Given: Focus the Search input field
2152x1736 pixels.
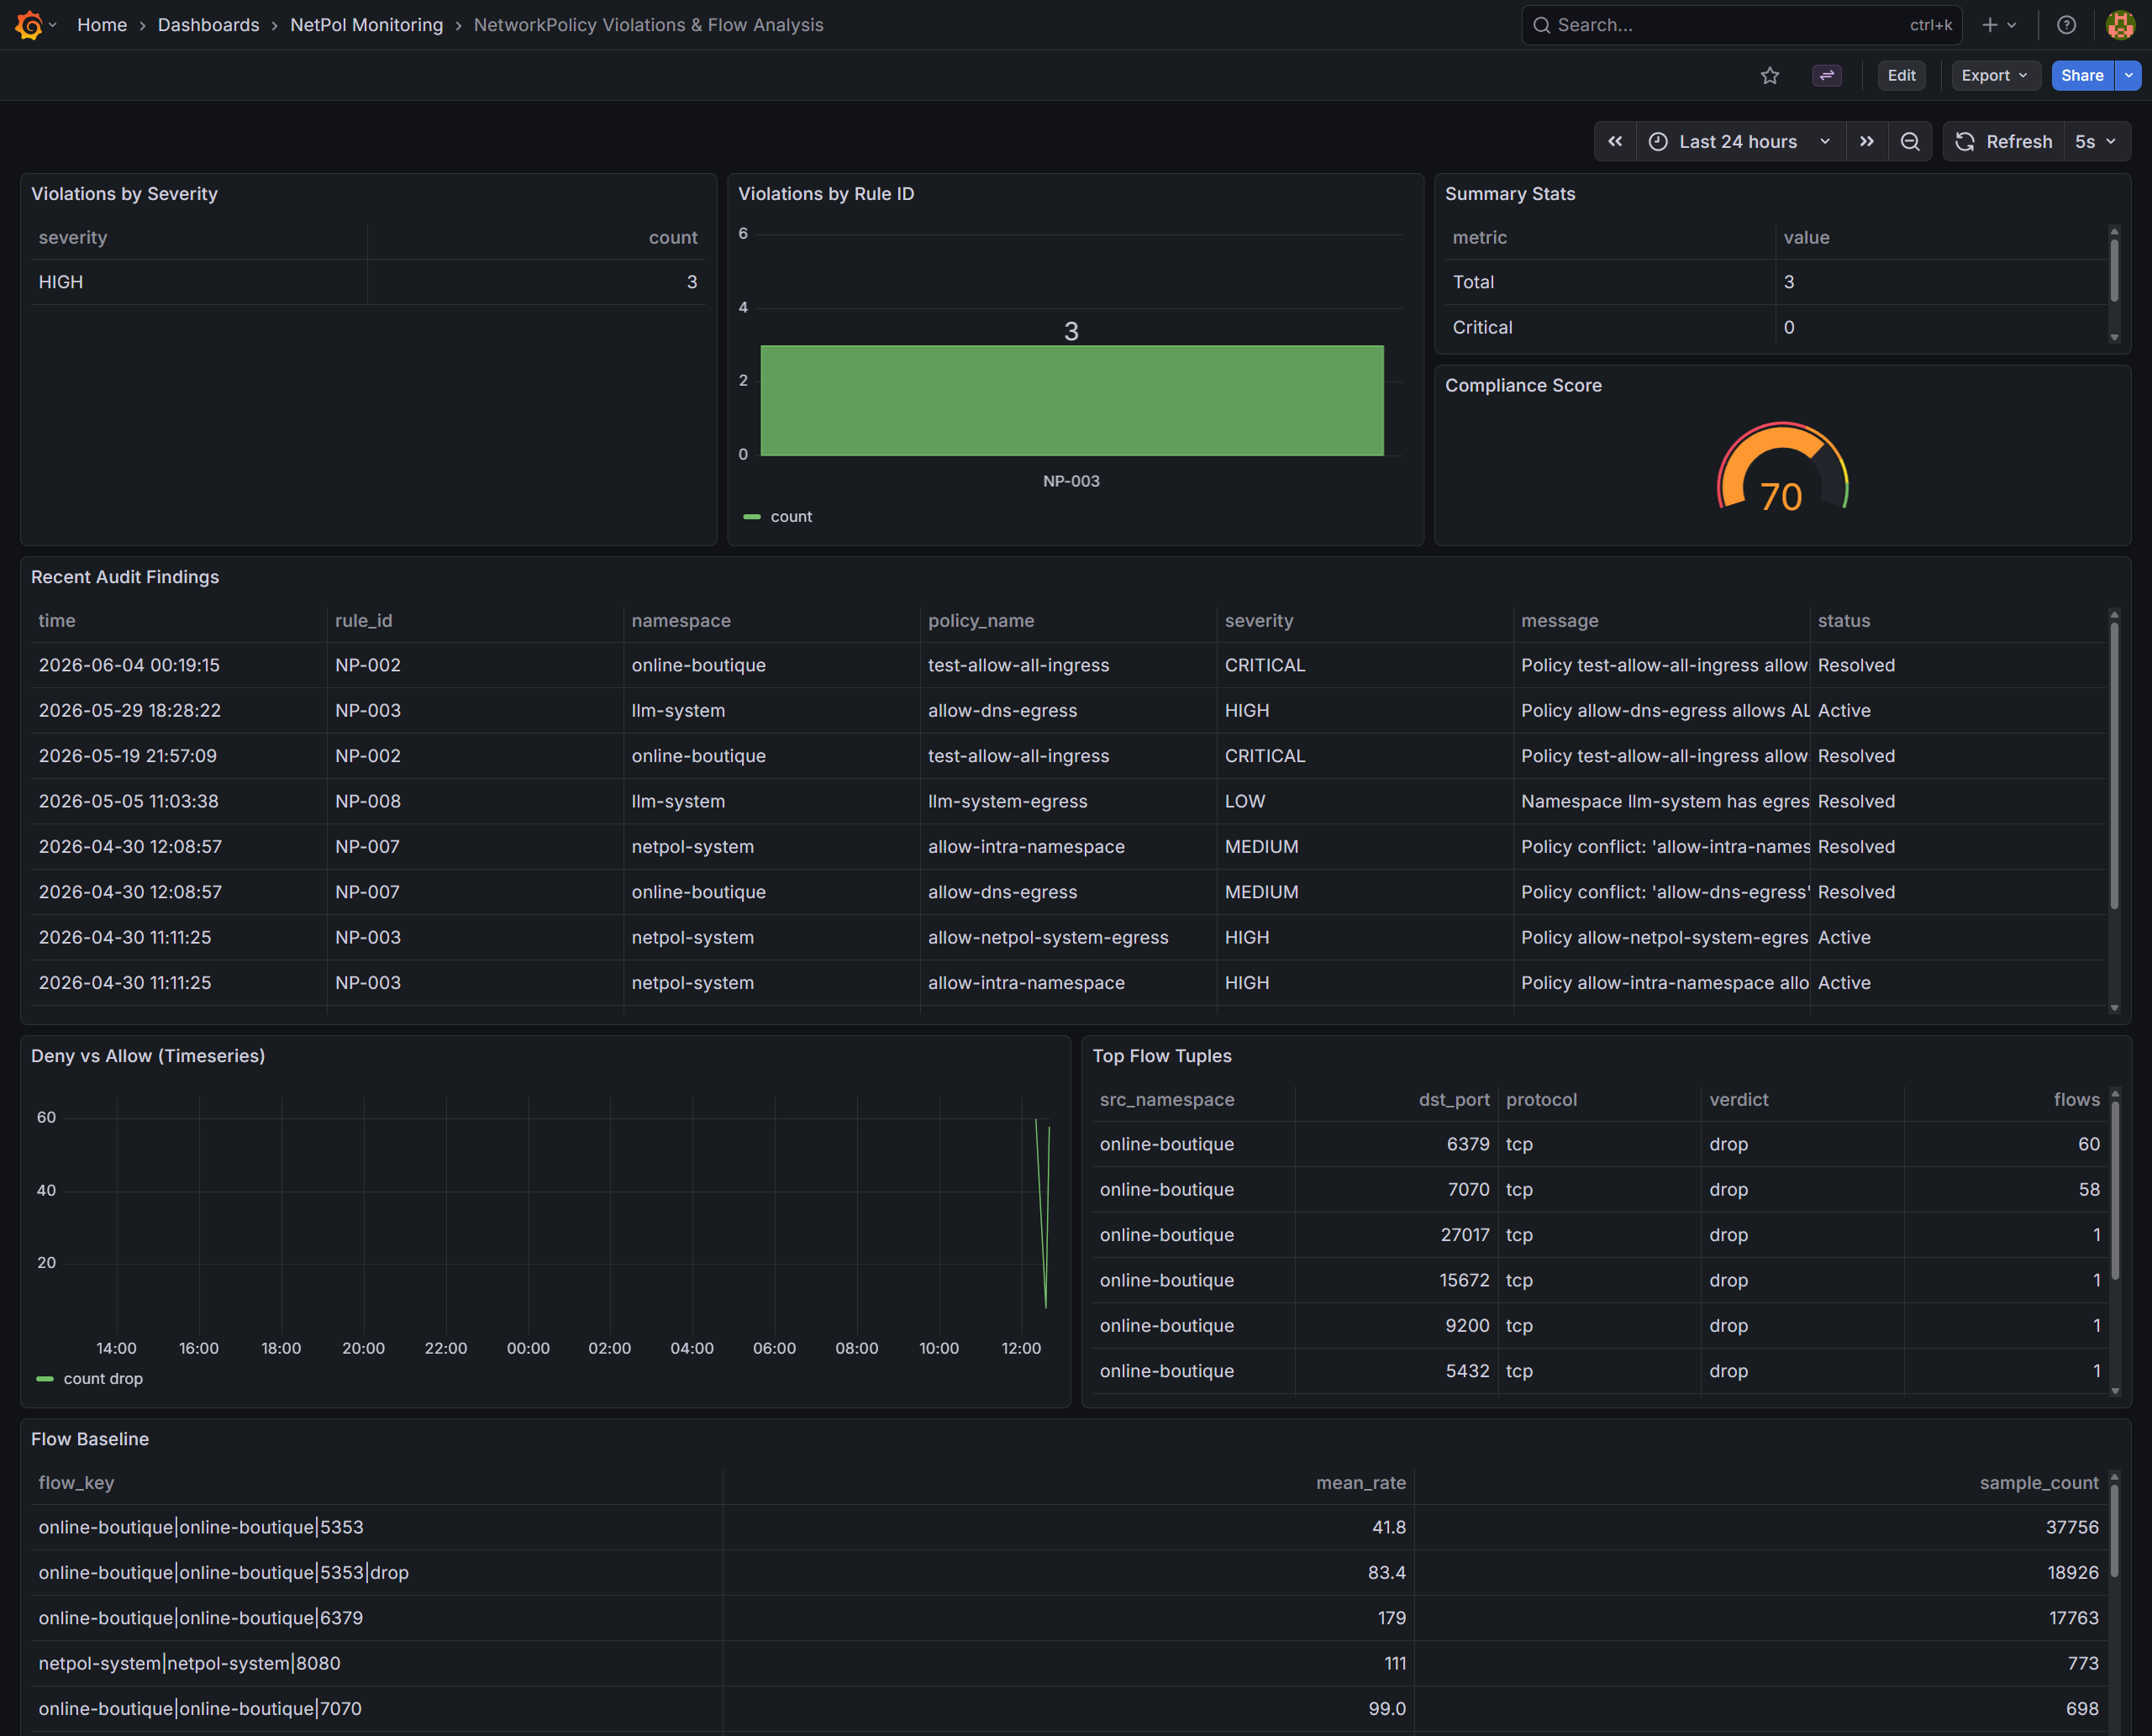Looking at the screenshot, I should click(1741, 25).
